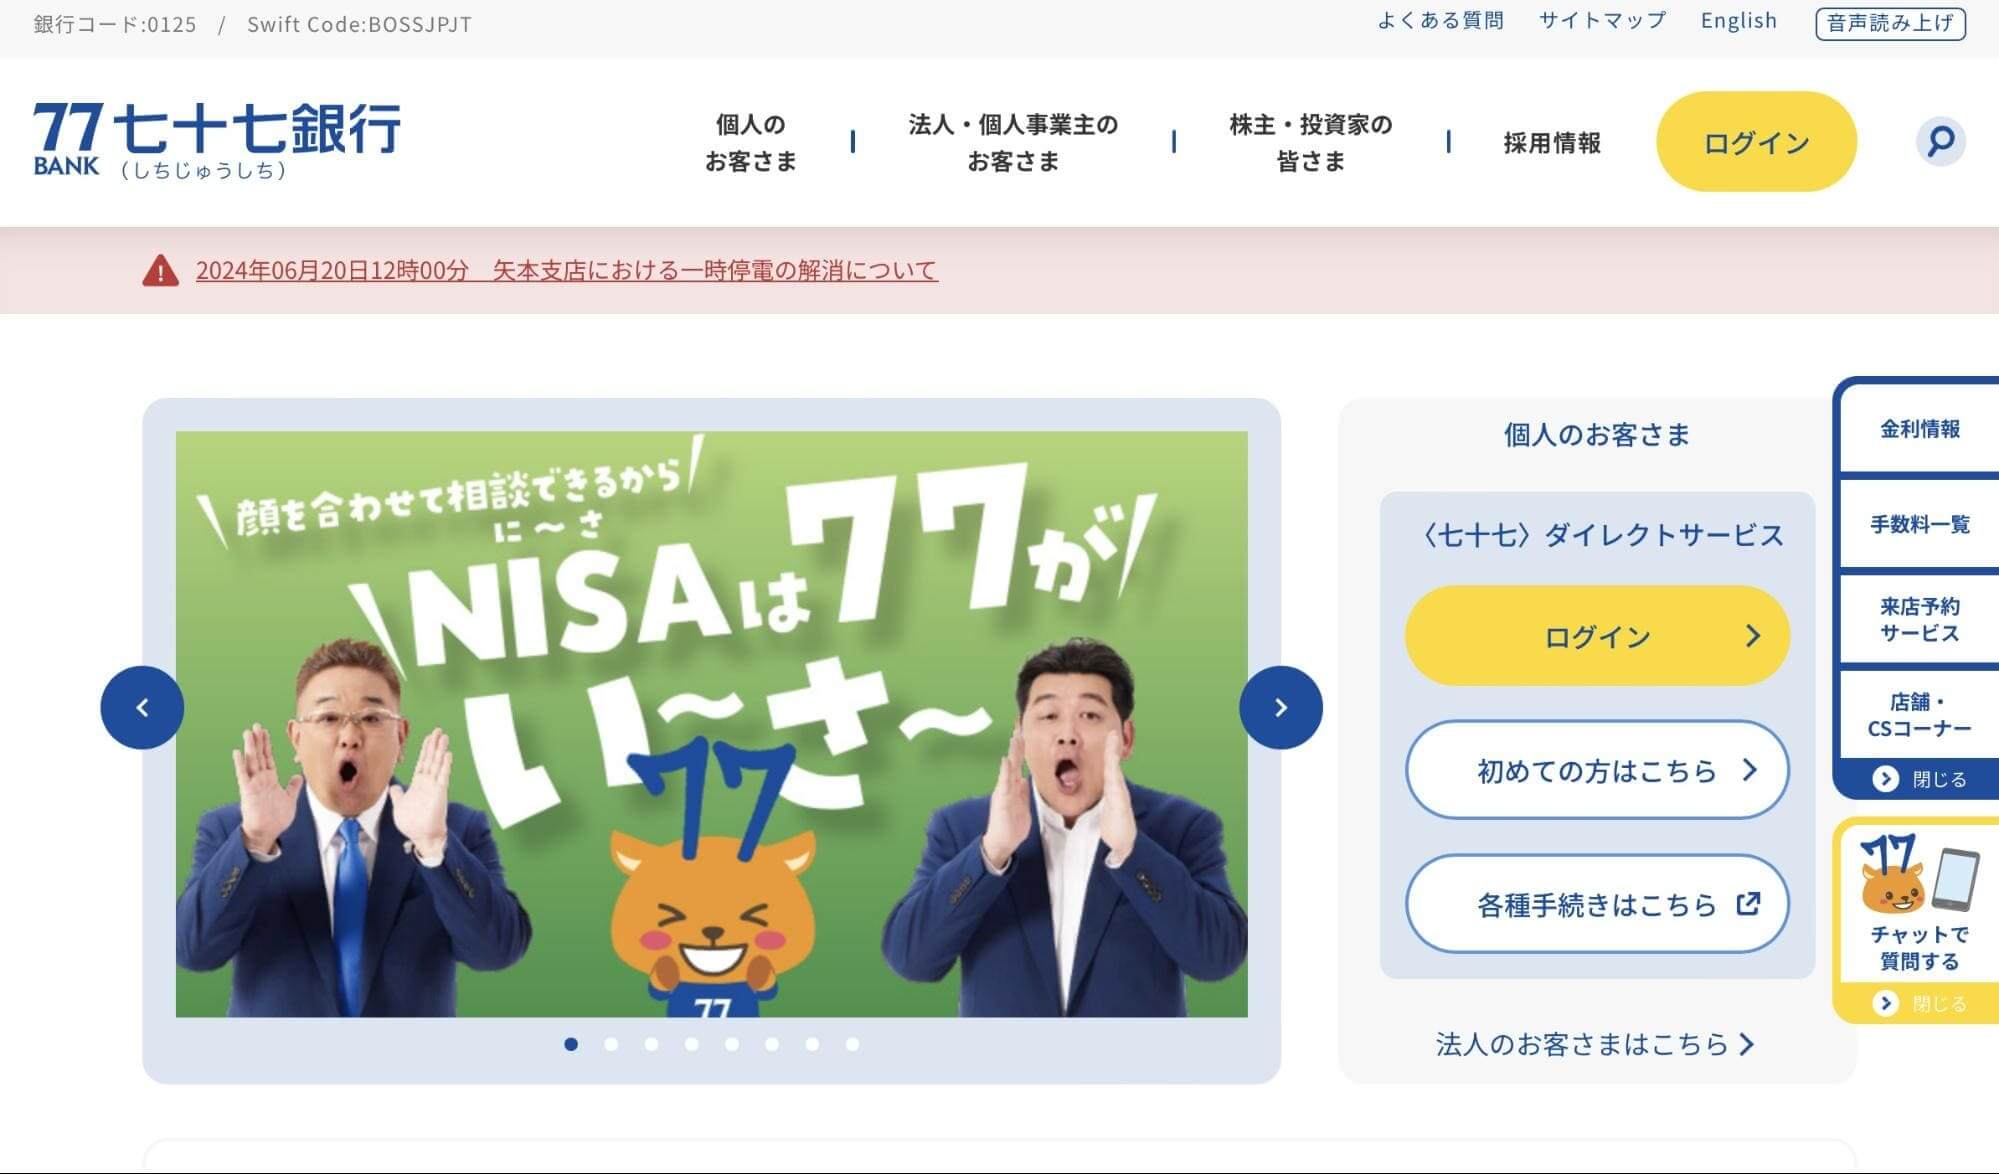The height and width of the screenshot is (1174, 1999).
Task: Go to the previous carousel slide
Action: 142,707
